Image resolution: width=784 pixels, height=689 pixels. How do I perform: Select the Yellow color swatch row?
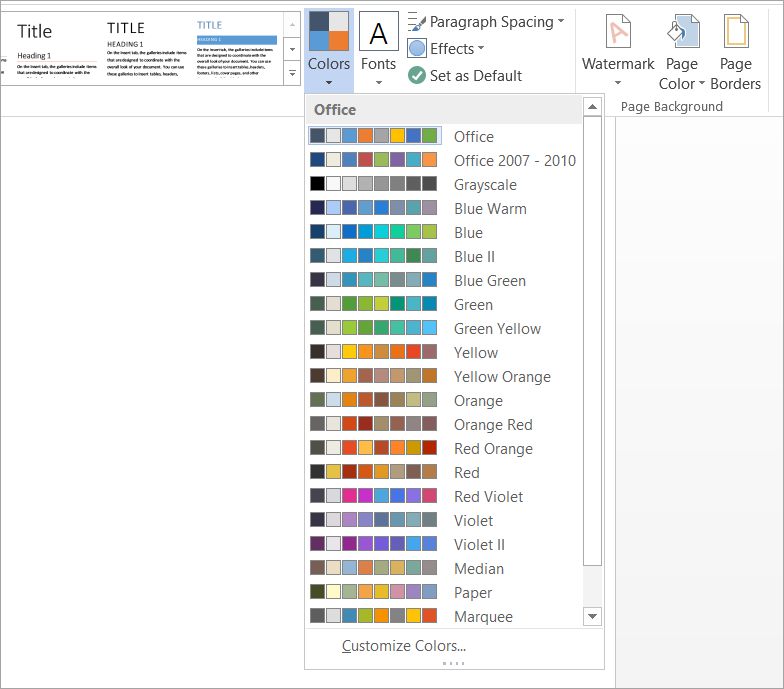(x=373, y=352)
